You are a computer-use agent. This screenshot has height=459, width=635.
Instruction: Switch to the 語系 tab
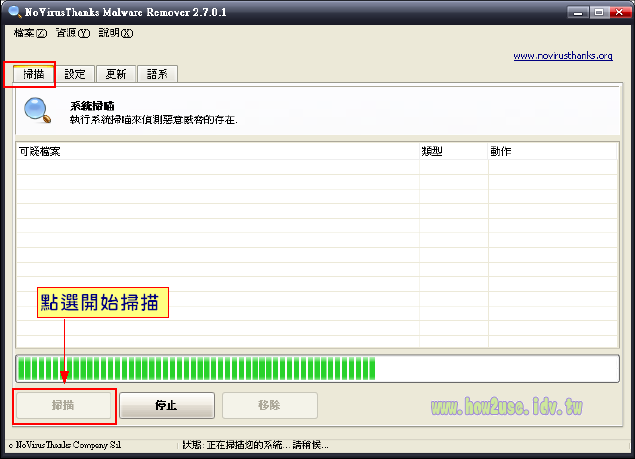pyautogui.click(x=157, y=74)
